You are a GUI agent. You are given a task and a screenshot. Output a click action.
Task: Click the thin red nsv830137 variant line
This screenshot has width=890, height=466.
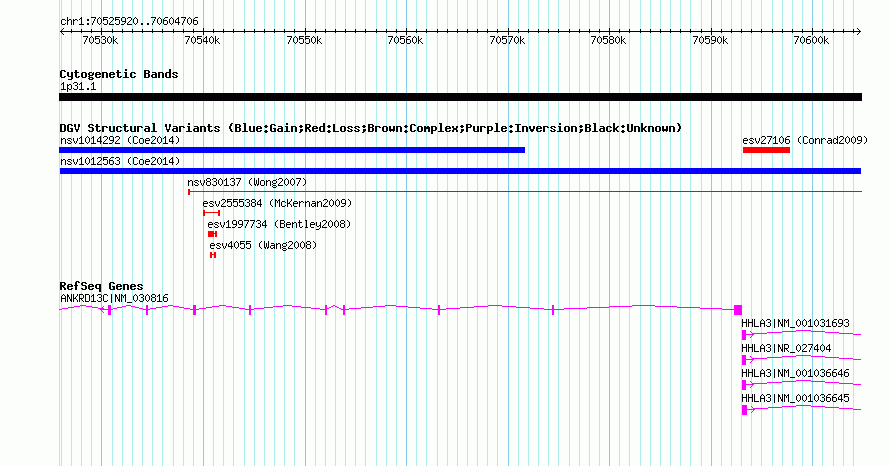[525, 192]
